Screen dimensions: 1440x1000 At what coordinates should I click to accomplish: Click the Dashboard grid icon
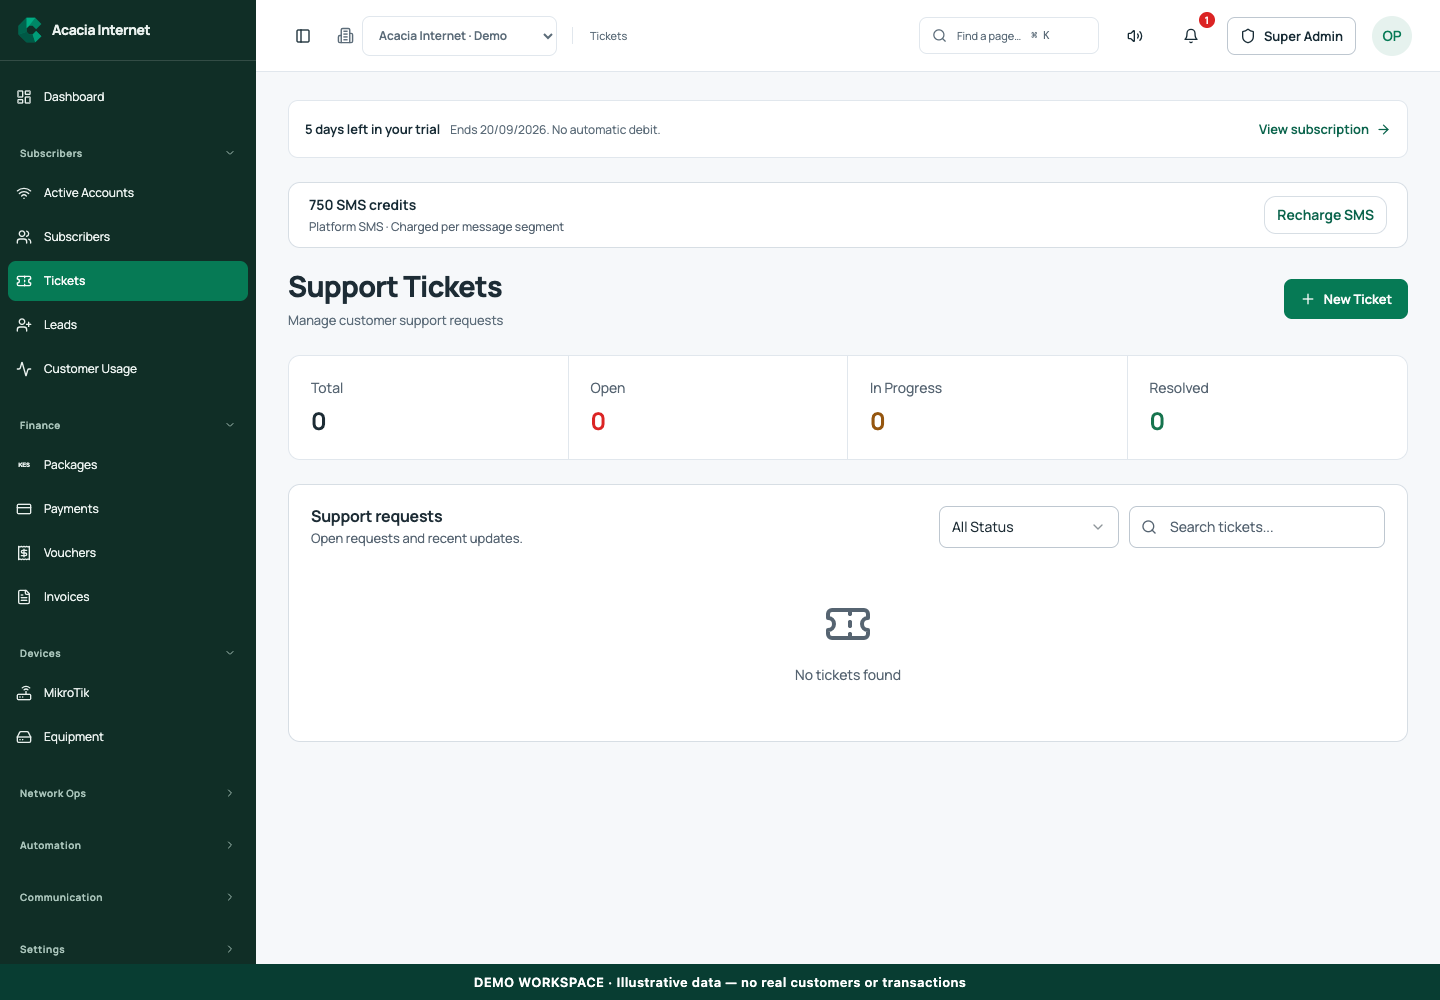pyautogui.click(x=24, y=97)
